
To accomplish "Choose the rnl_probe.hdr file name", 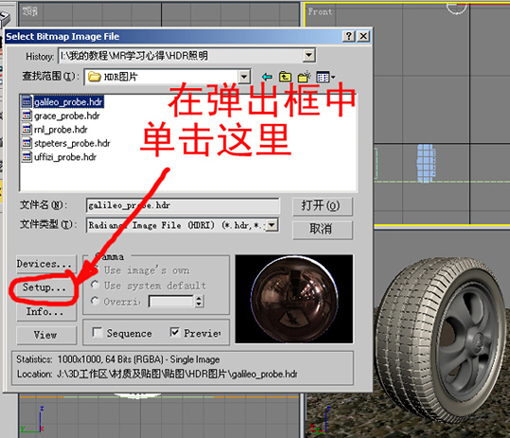I will click(61, 129).
